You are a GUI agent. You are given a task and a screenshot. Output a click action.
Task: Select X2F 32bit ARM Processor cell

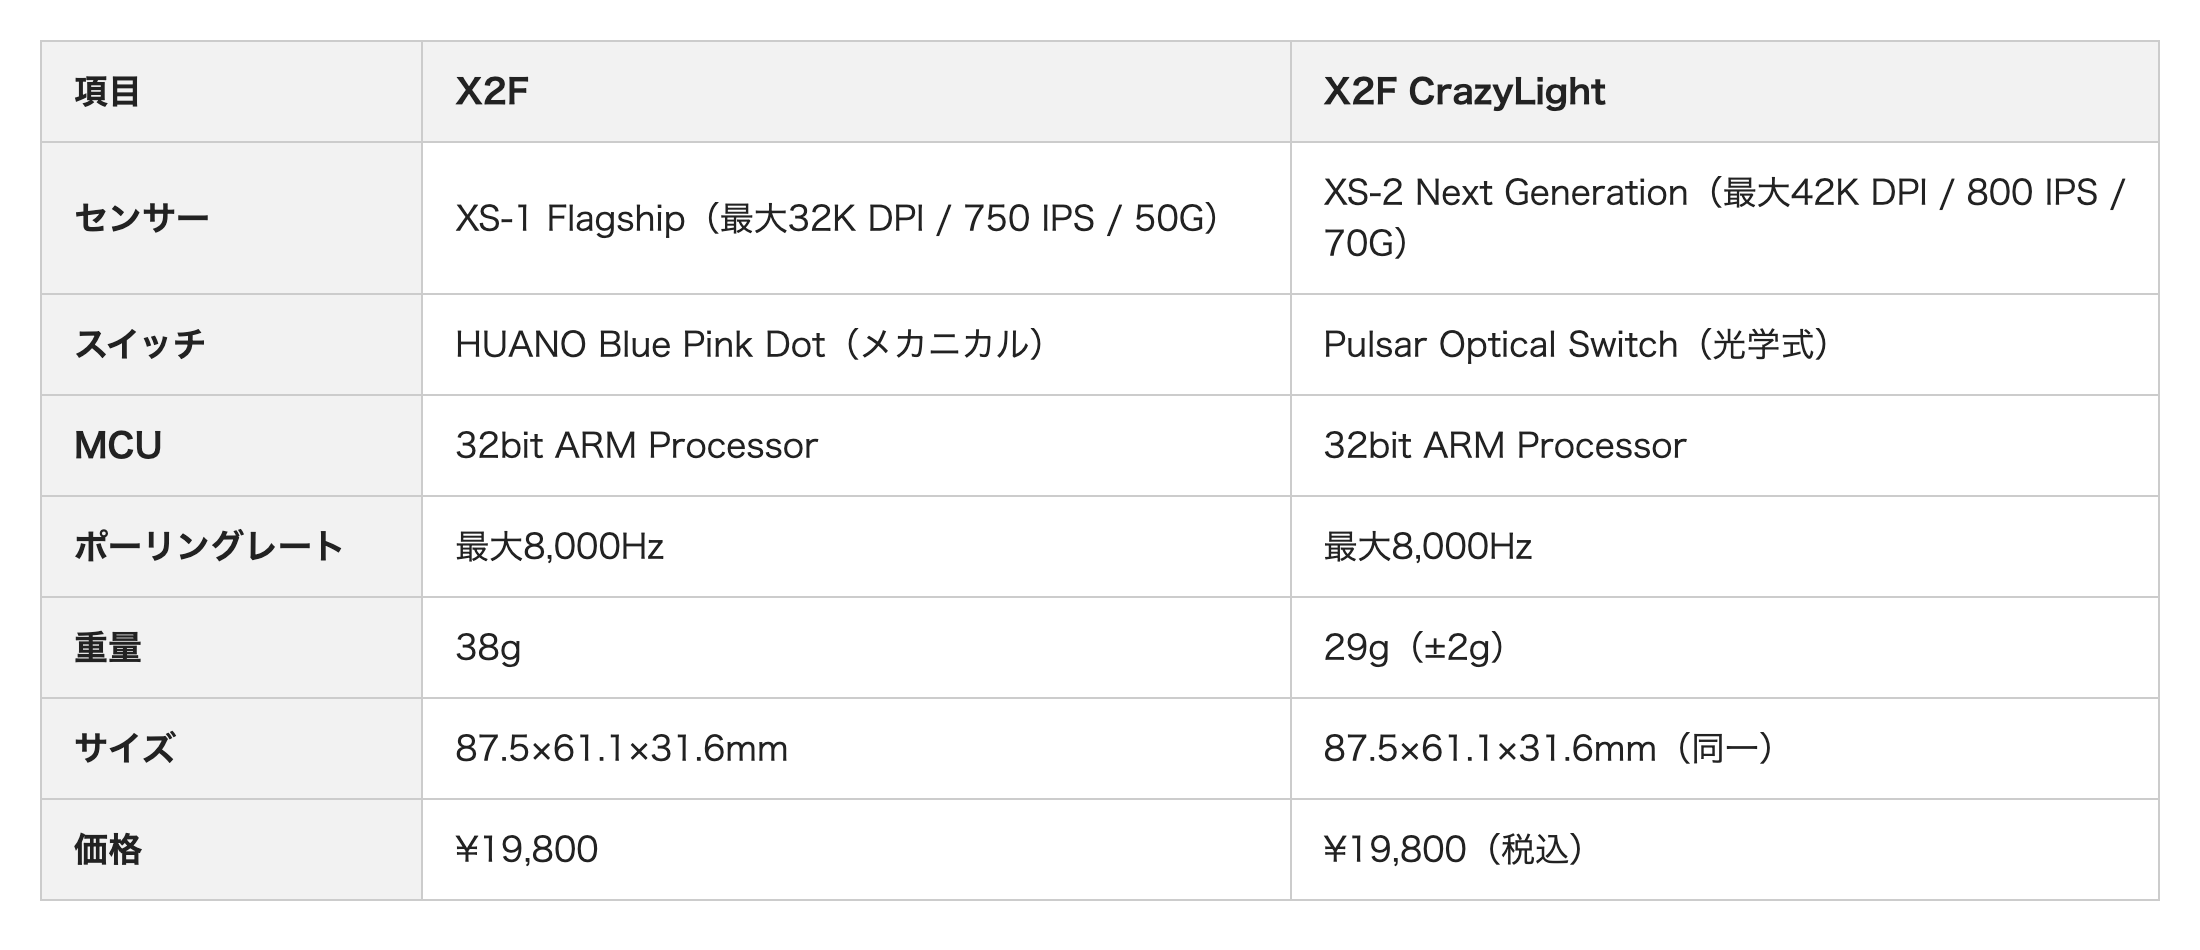[856, 446]
